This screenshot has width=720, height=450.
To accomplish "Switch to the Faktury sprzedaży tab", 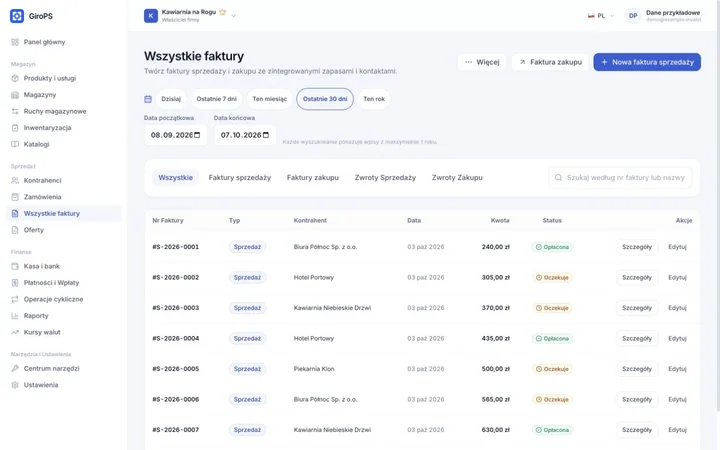I will coord(240,178).
